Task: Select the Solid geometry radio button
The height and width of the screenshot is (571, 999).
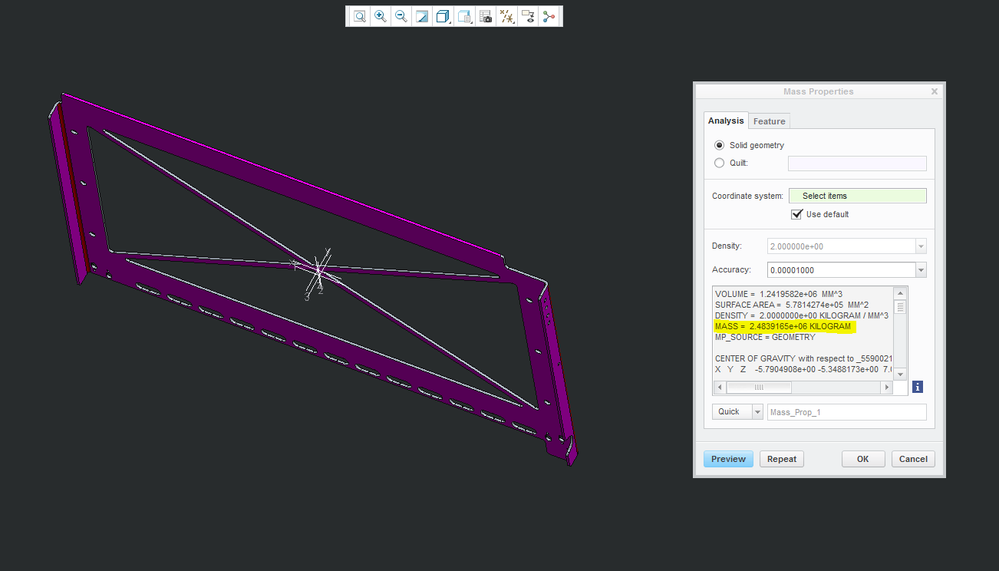Action: [719, 146]
